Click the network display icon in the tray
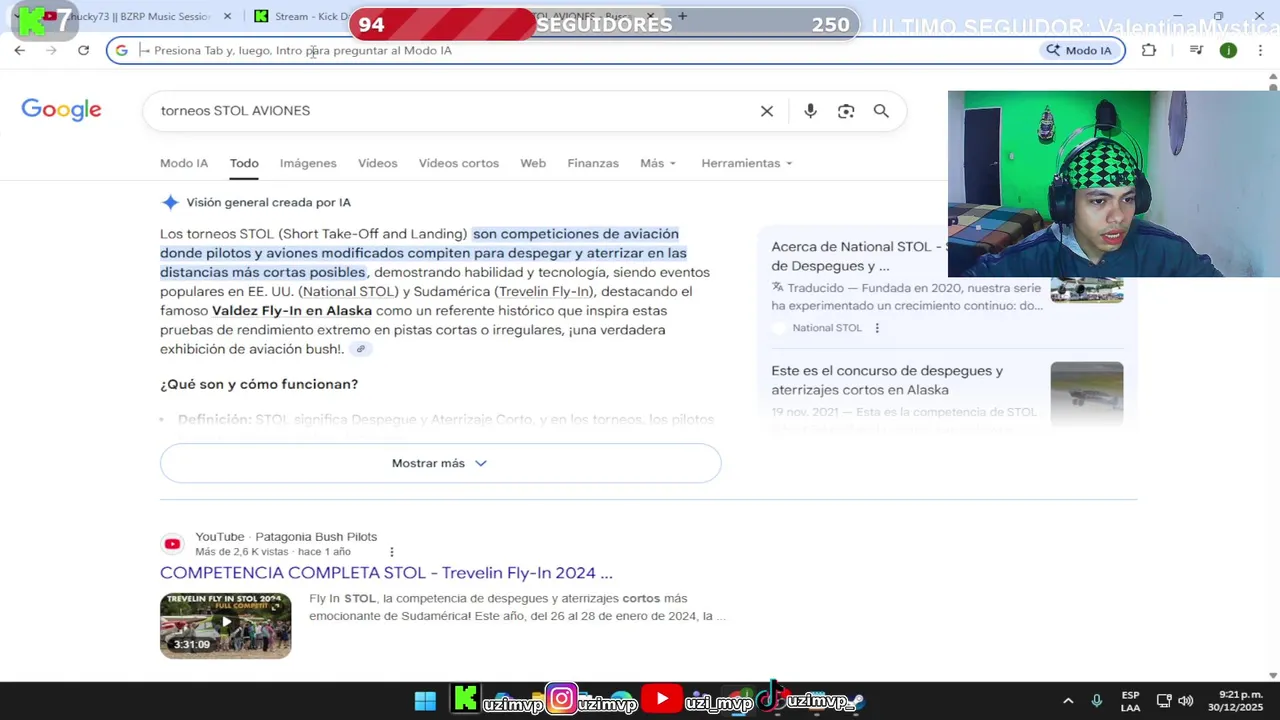Screen dimensions: 1280x720 [x=1164, y=701]
